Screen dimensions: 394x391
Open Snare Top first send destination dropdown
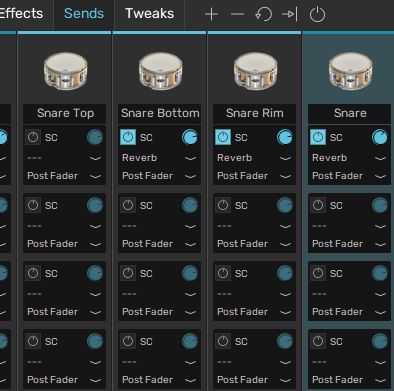64,158
